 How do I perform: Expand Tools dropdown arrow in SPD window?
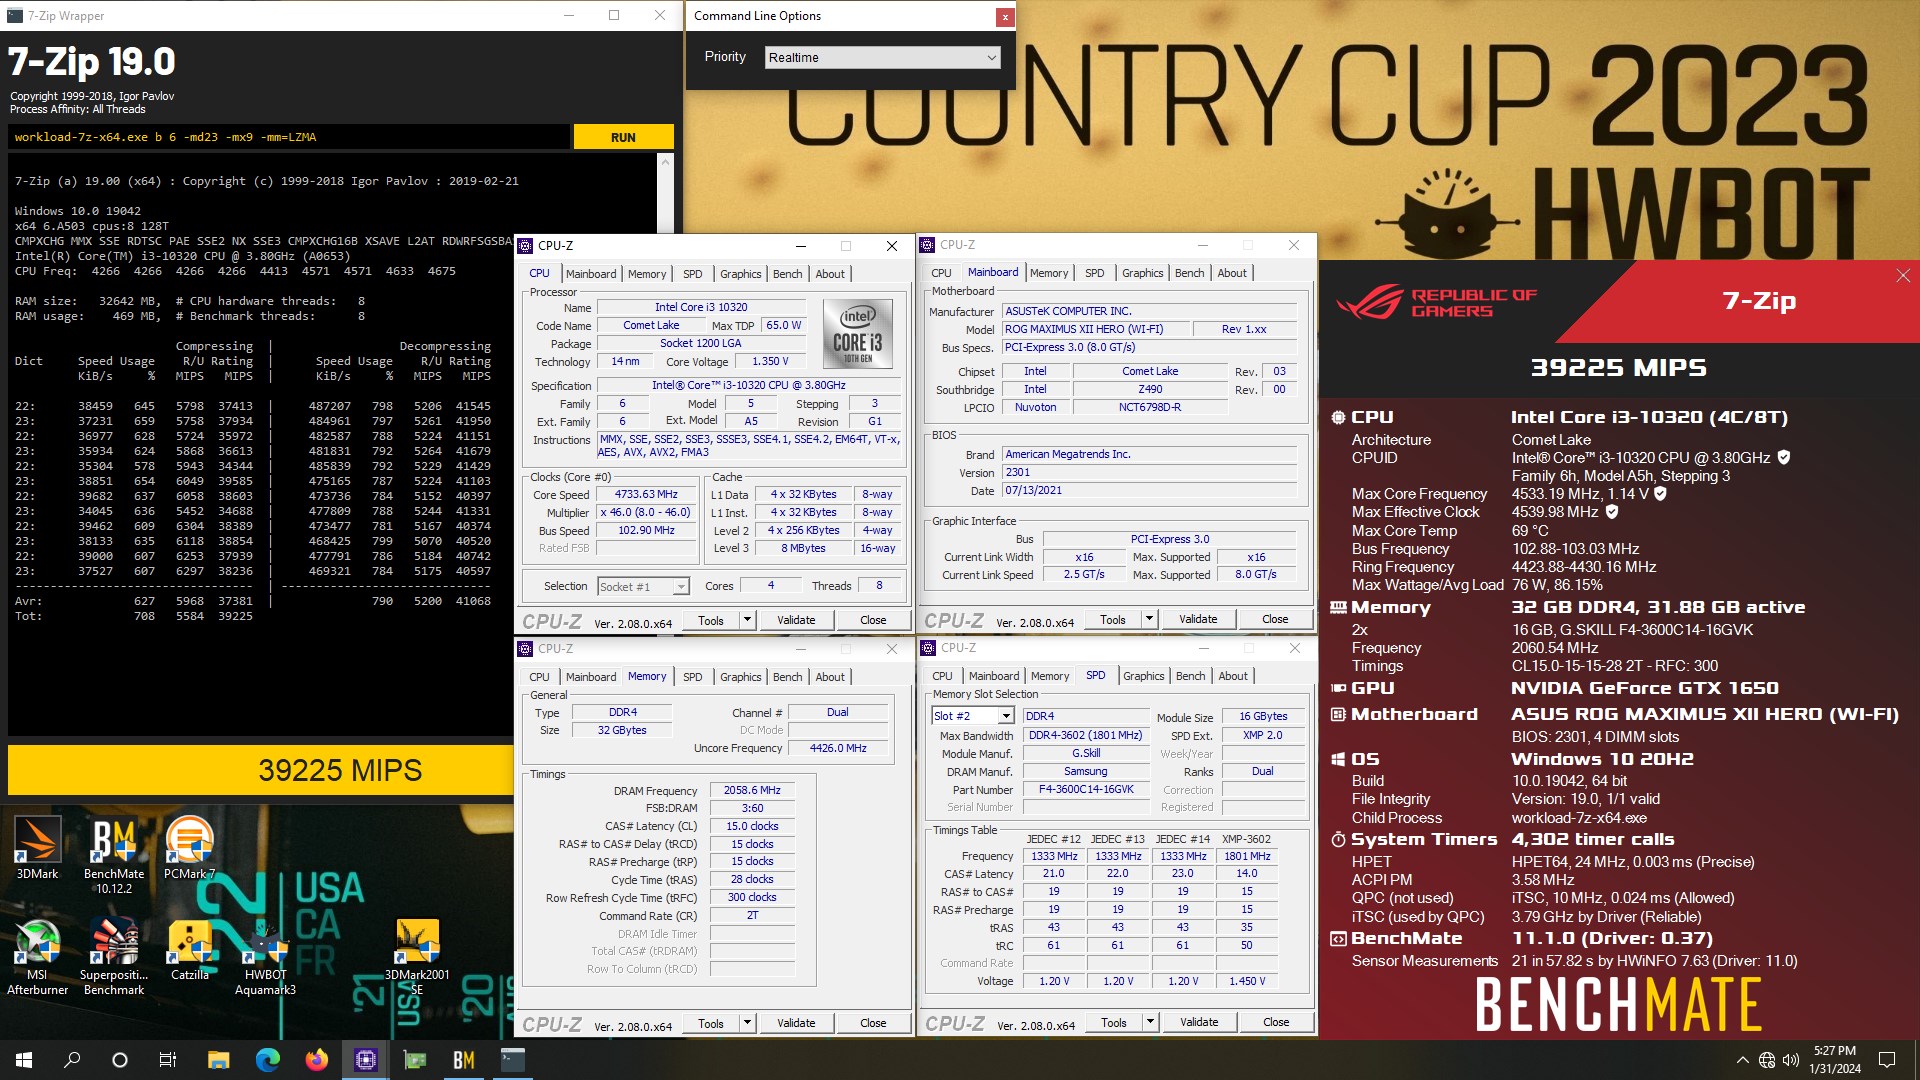(1150, 1022)
